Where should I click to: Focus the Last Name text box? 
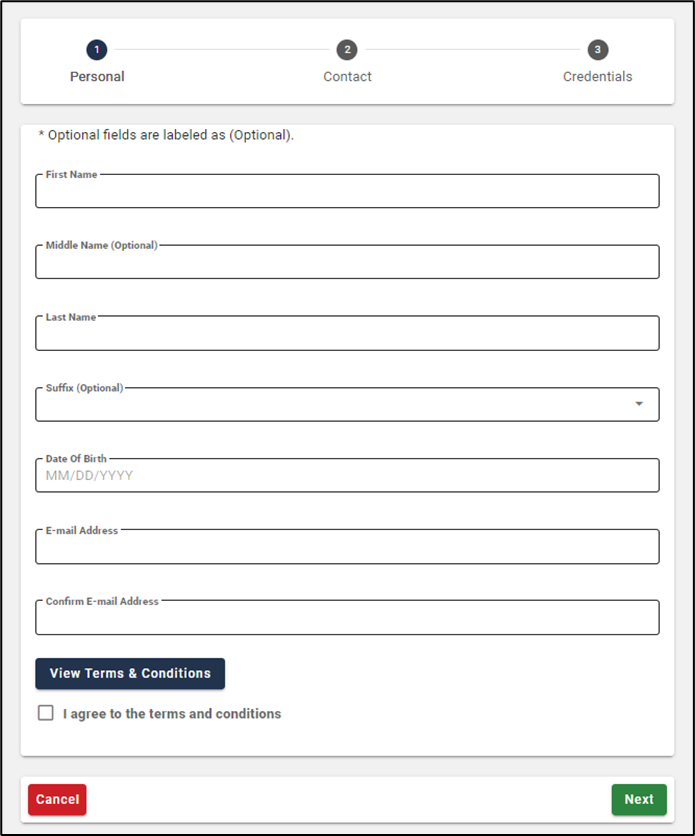coord(347,334)
